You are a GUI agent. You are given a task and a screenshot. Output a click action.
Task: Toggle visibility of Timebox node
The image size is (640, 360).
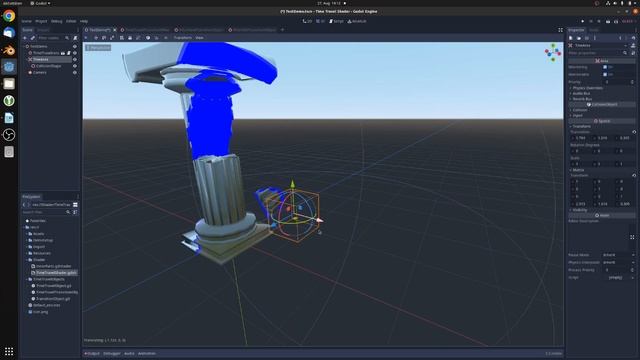pyautogui.click(x=75, y=59)
